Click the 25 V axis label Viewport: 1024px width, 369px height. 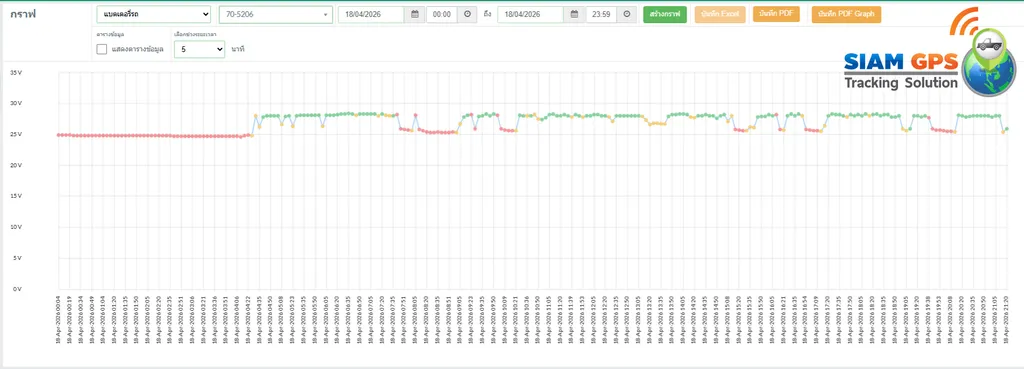tap(16, 134)
